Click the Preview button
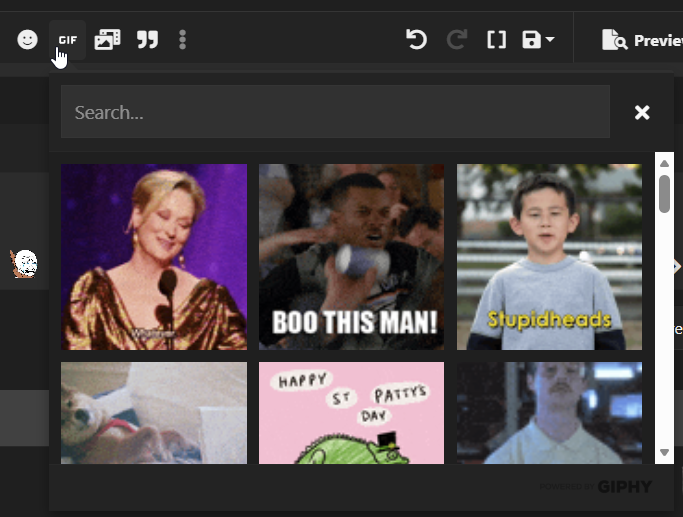683x517 pixels. pos(642,40)
